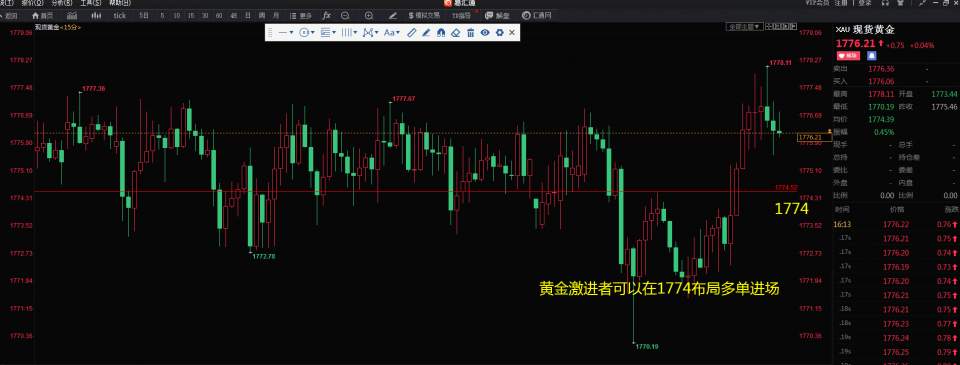Open customer service headset icon
The image size is (960, 365).
(885, 3)
